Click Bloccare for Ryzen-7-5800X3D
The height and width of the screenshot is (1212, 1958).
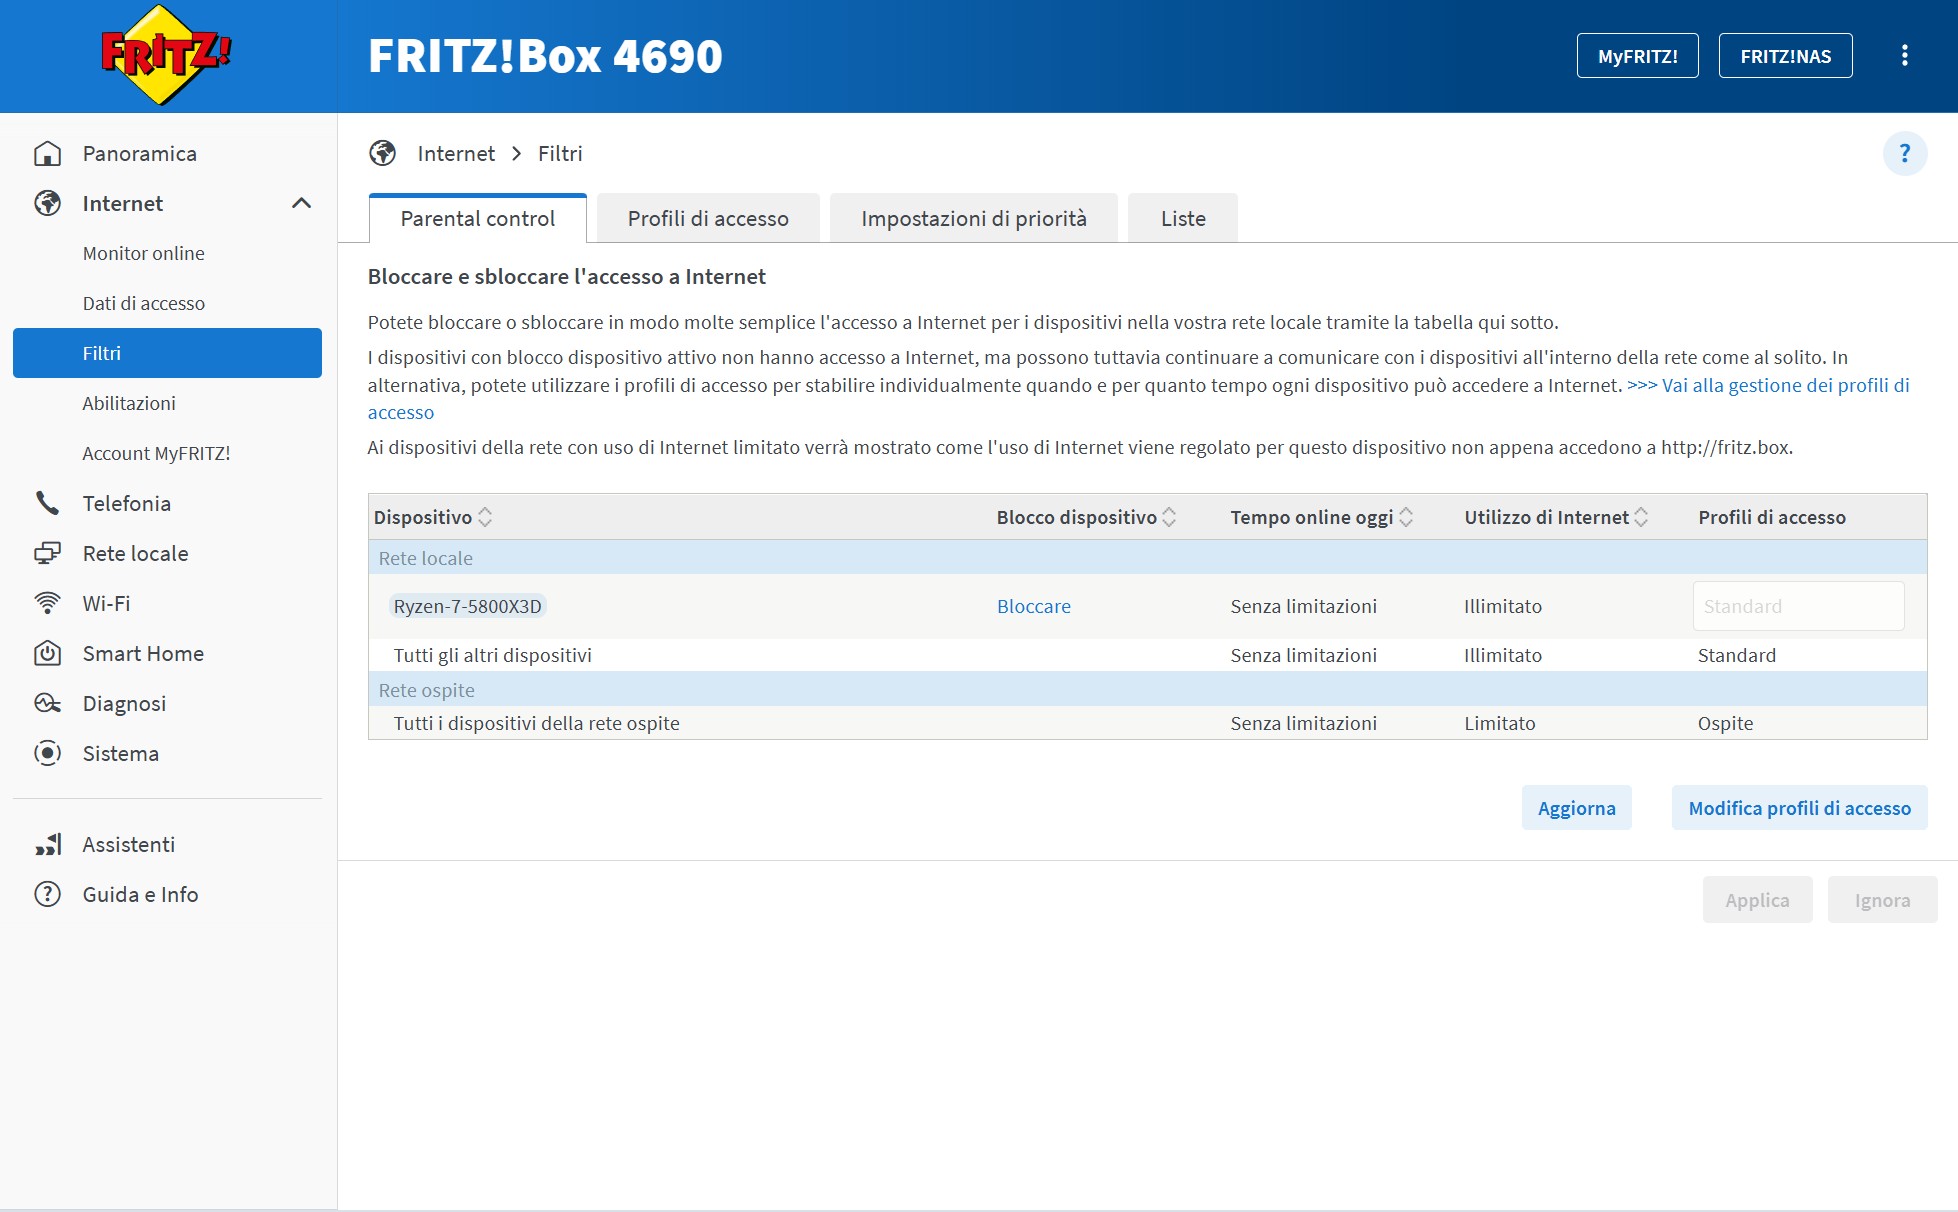point(1033,606)
